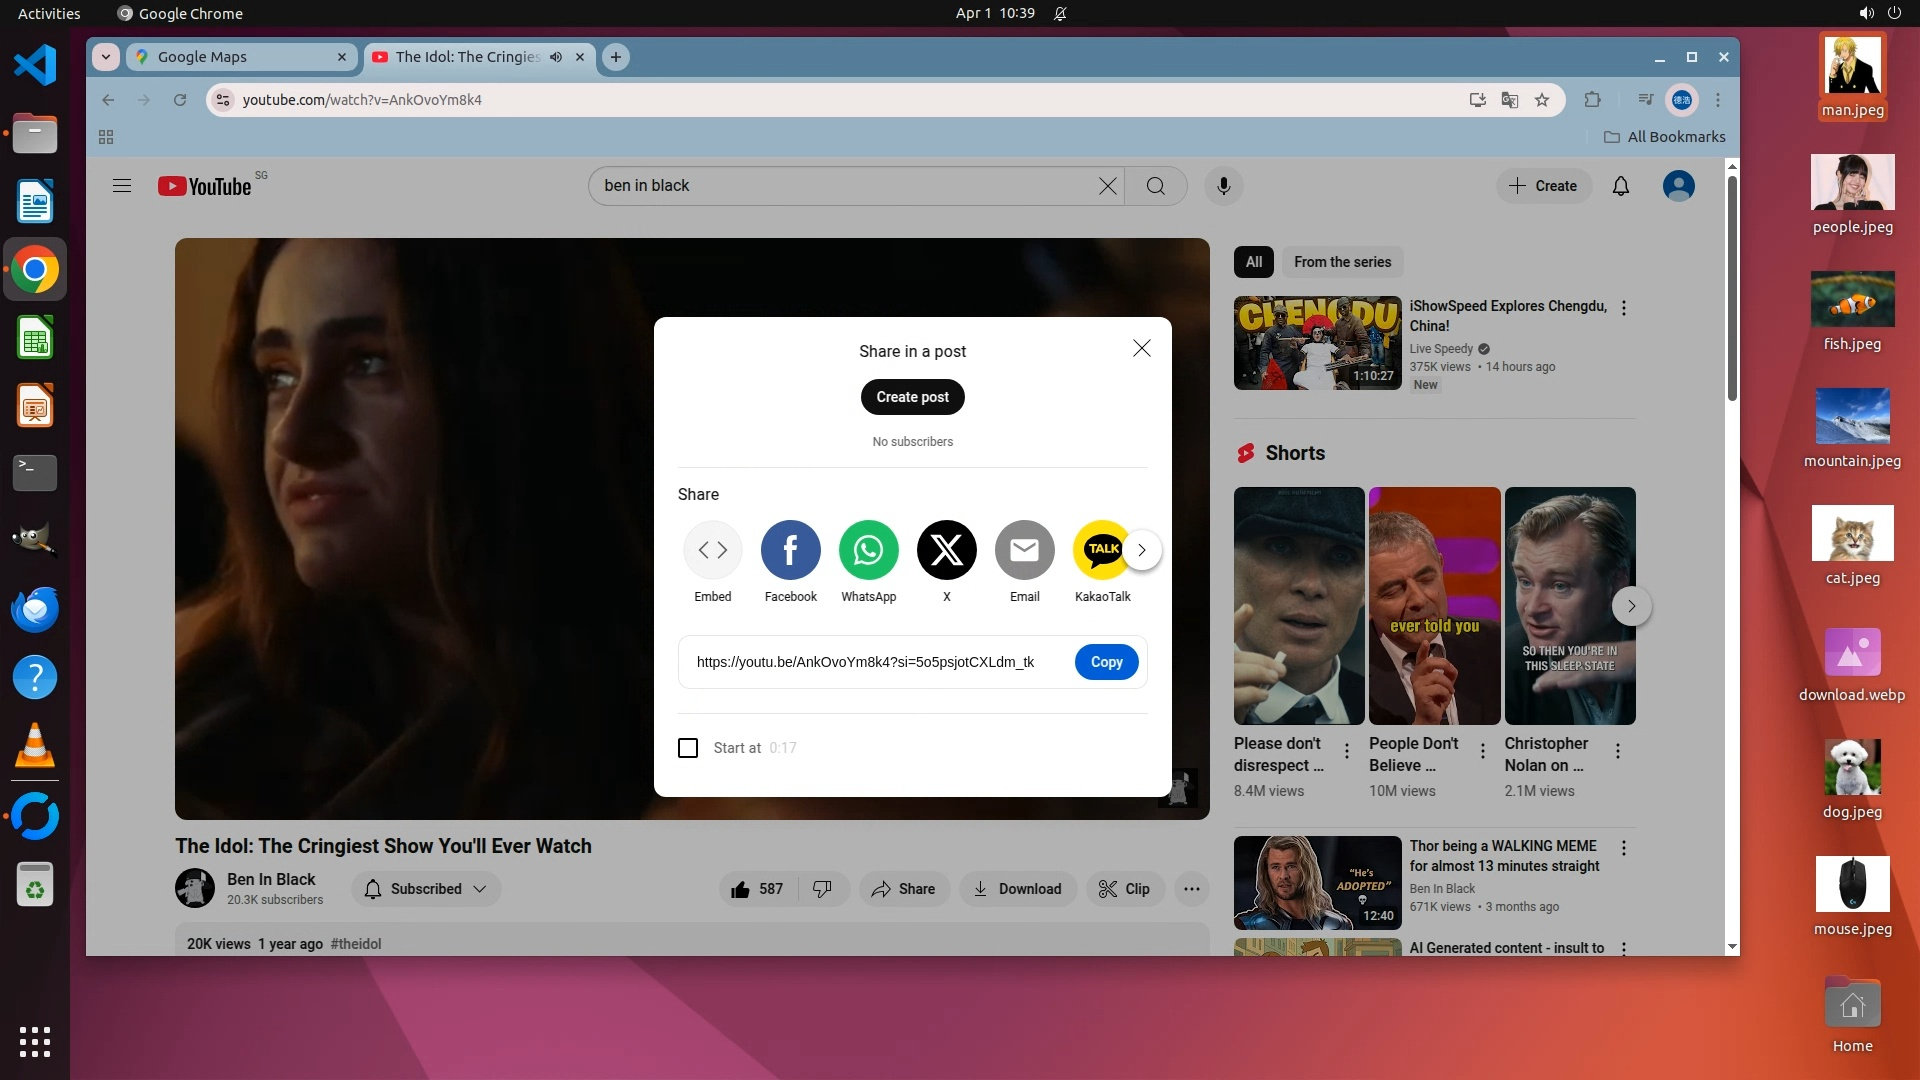
Task: Enable the Start at checkbox
Action: 688,748
